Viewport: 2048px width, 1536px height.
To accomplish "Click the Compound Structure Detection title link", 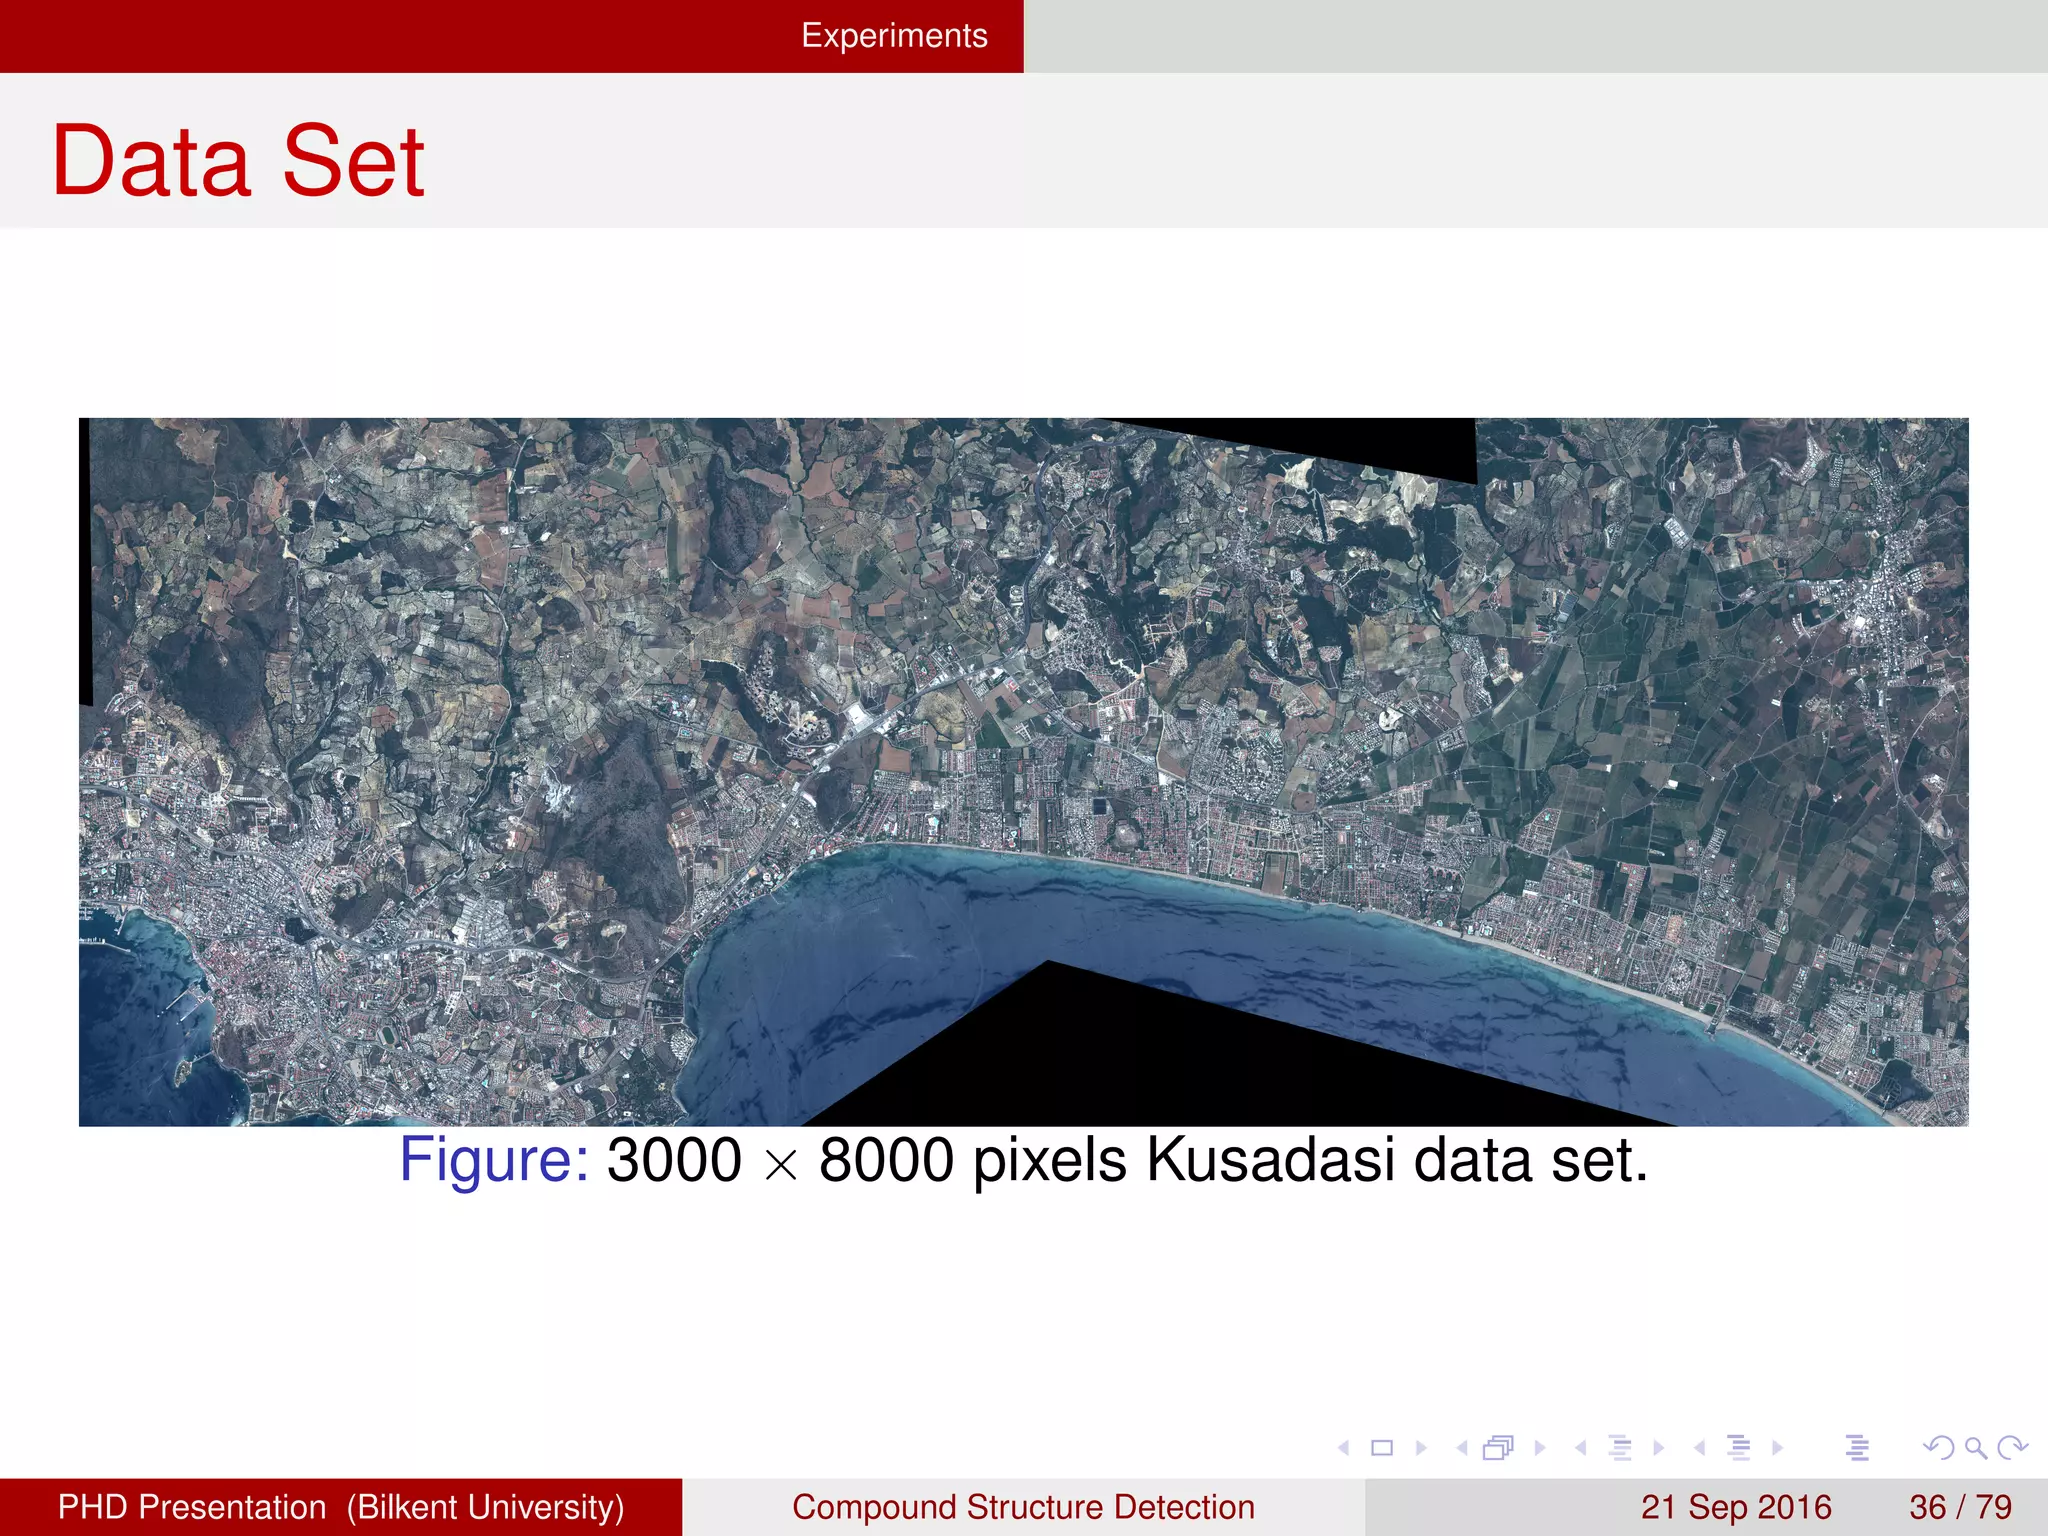I will (1023, 1507).
